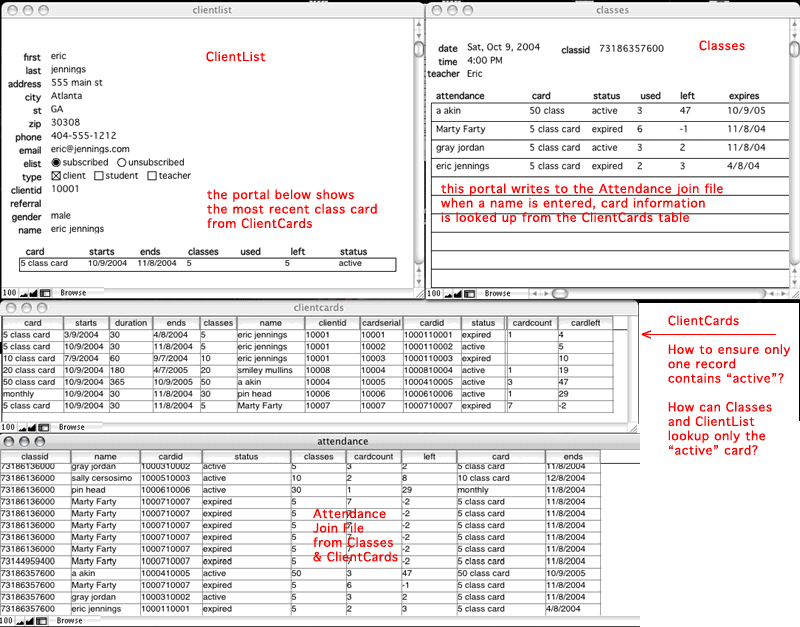The width and height of the screenshot is (800, 627).
Task: Click the zip field 30308
Action: (65, 122)
